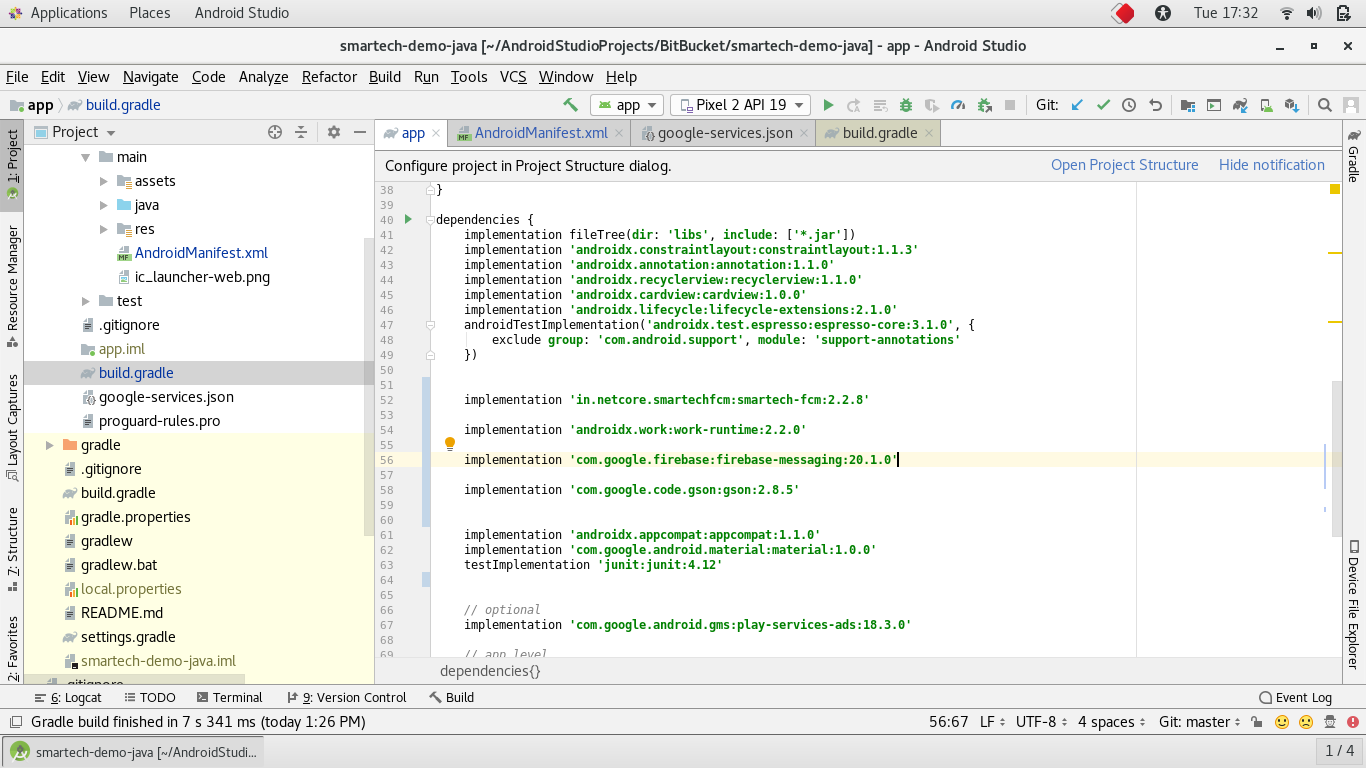Image resolution: width=1366 pixels, height=768 pixels.
Task: Click Scroll from Source target icon
Action: (x=275, y=132)
